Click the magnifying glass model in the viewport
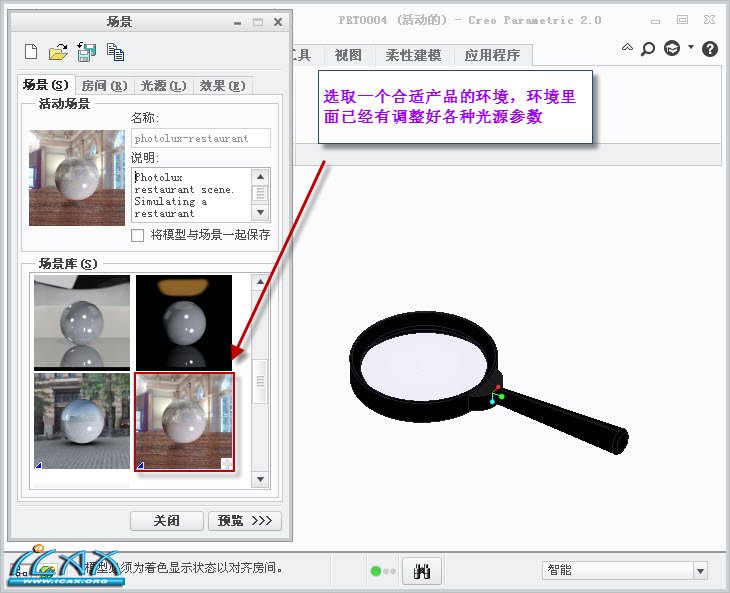The height and width of the screenshot is (593, 730). pyautogui.click(x=488, y=383)
